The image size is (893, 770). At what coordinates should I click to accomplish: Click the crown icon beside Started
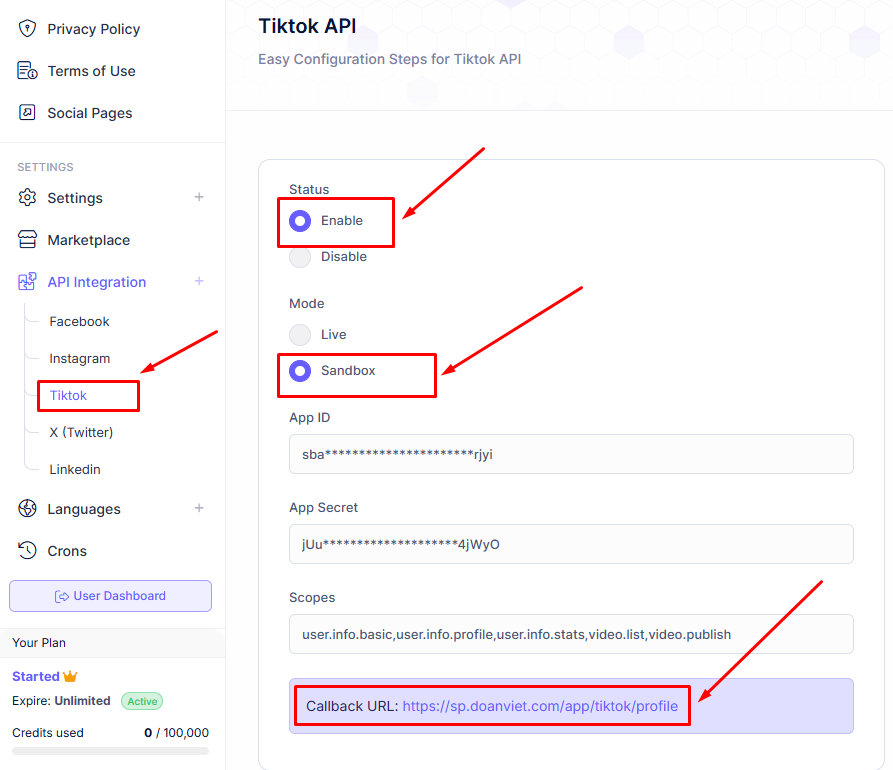(70, 676)
